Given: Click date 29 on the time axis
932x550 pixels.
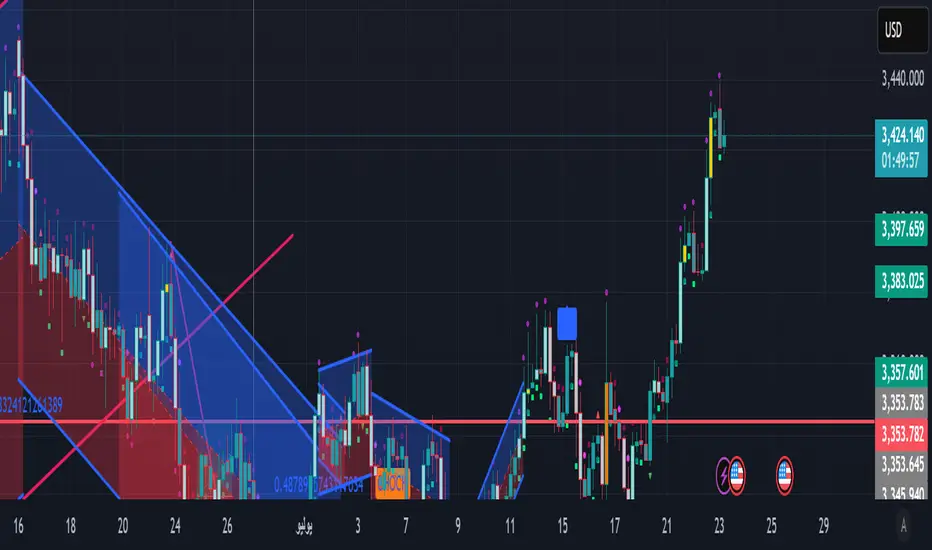Looking at the screenshot, I should 824,526.
